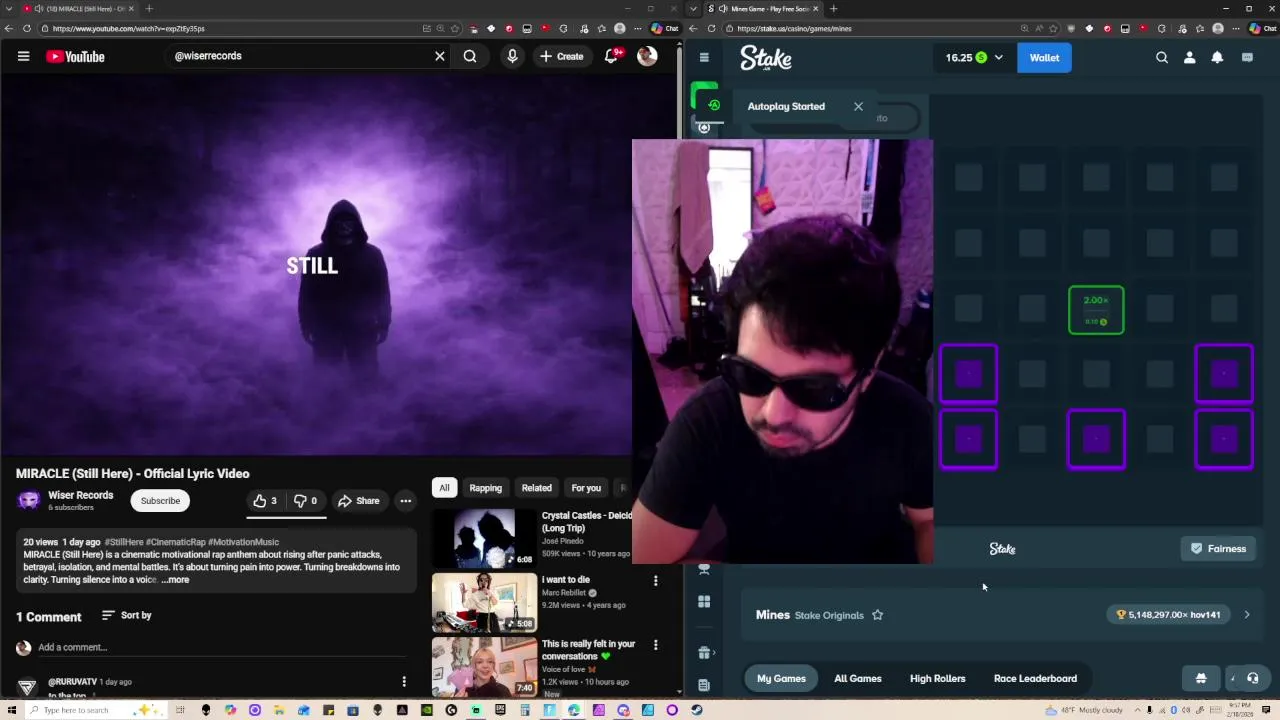Image resolution: width=1280 pixels, height=720 pixels.
Task: Select the Rapping filter chip
Action: coord(485,488)
